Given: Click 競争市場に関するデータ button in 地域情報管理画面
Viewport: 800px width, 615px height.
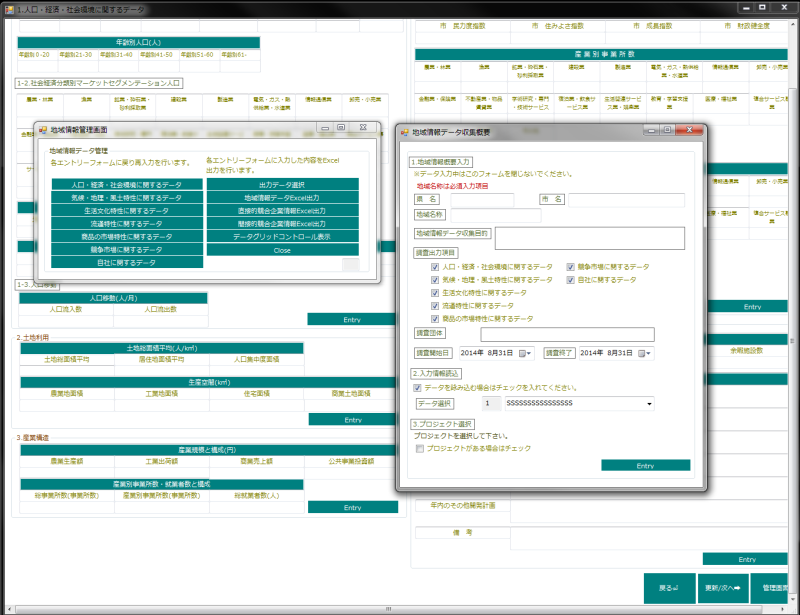Looking at the screenshot, I should click(x=127, y=250).
